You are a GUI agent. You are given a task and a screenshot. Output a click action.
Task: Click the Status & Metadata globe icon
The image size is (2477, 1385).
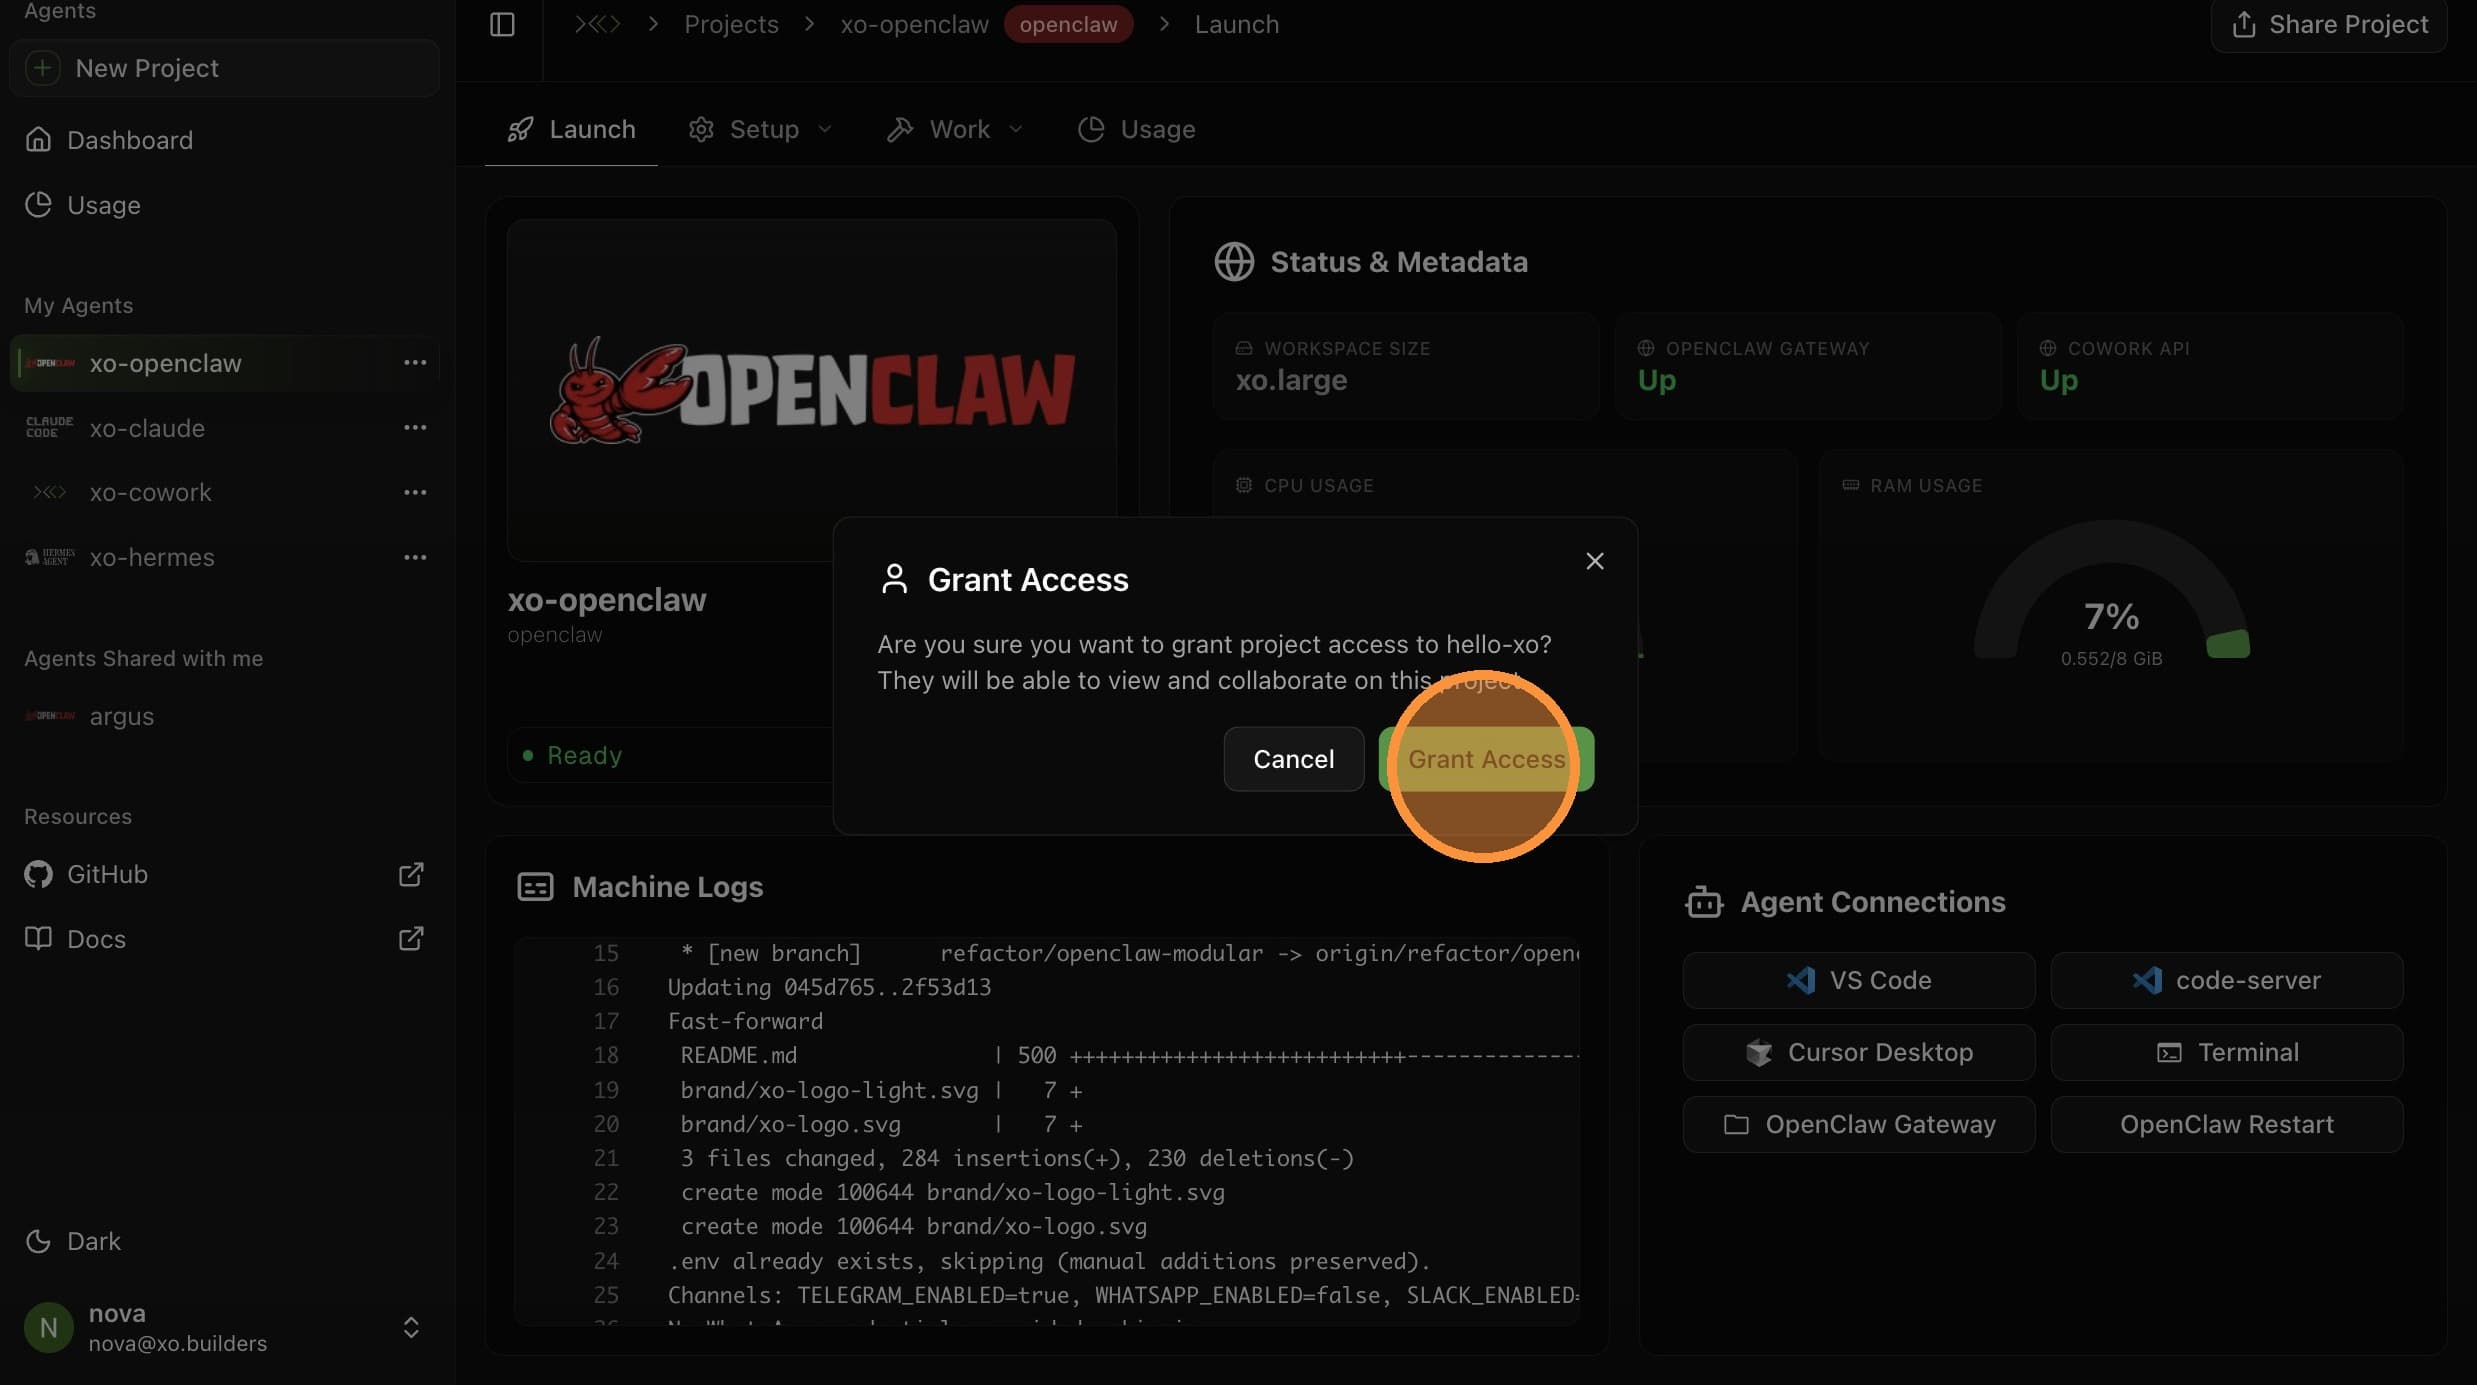[x=1234, y=262]
